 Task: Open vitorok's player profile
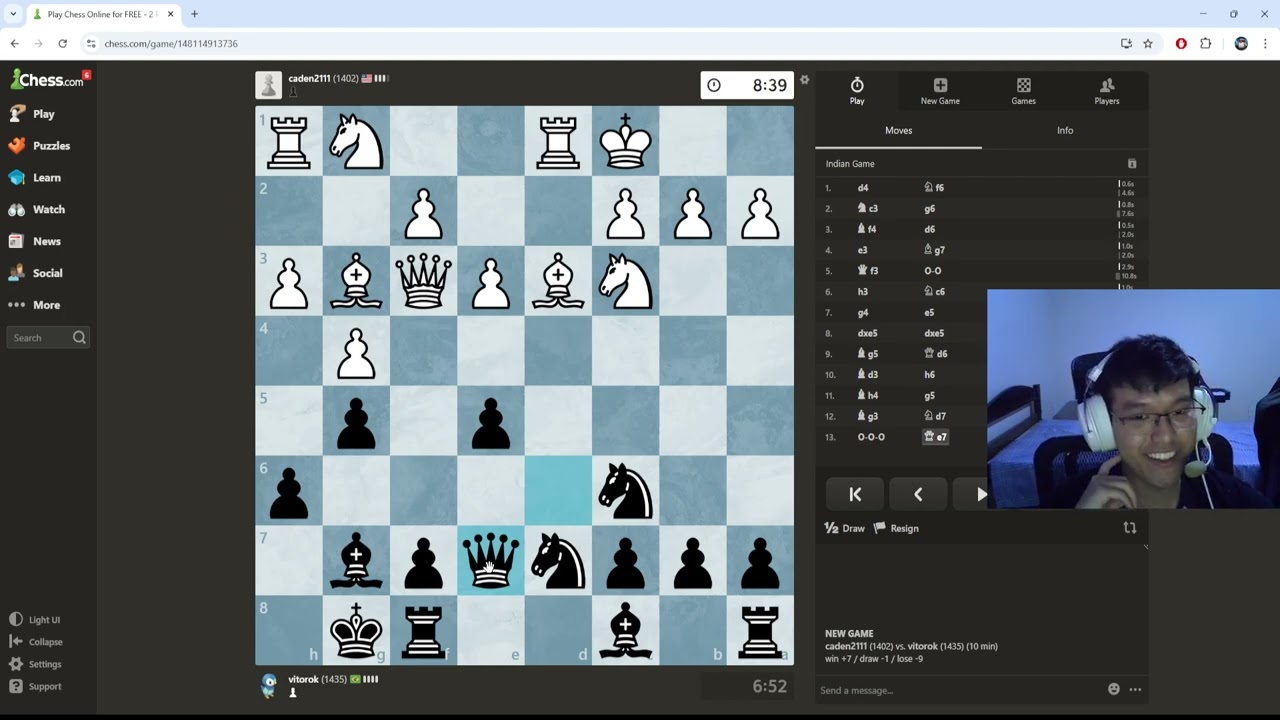(303, 679)
